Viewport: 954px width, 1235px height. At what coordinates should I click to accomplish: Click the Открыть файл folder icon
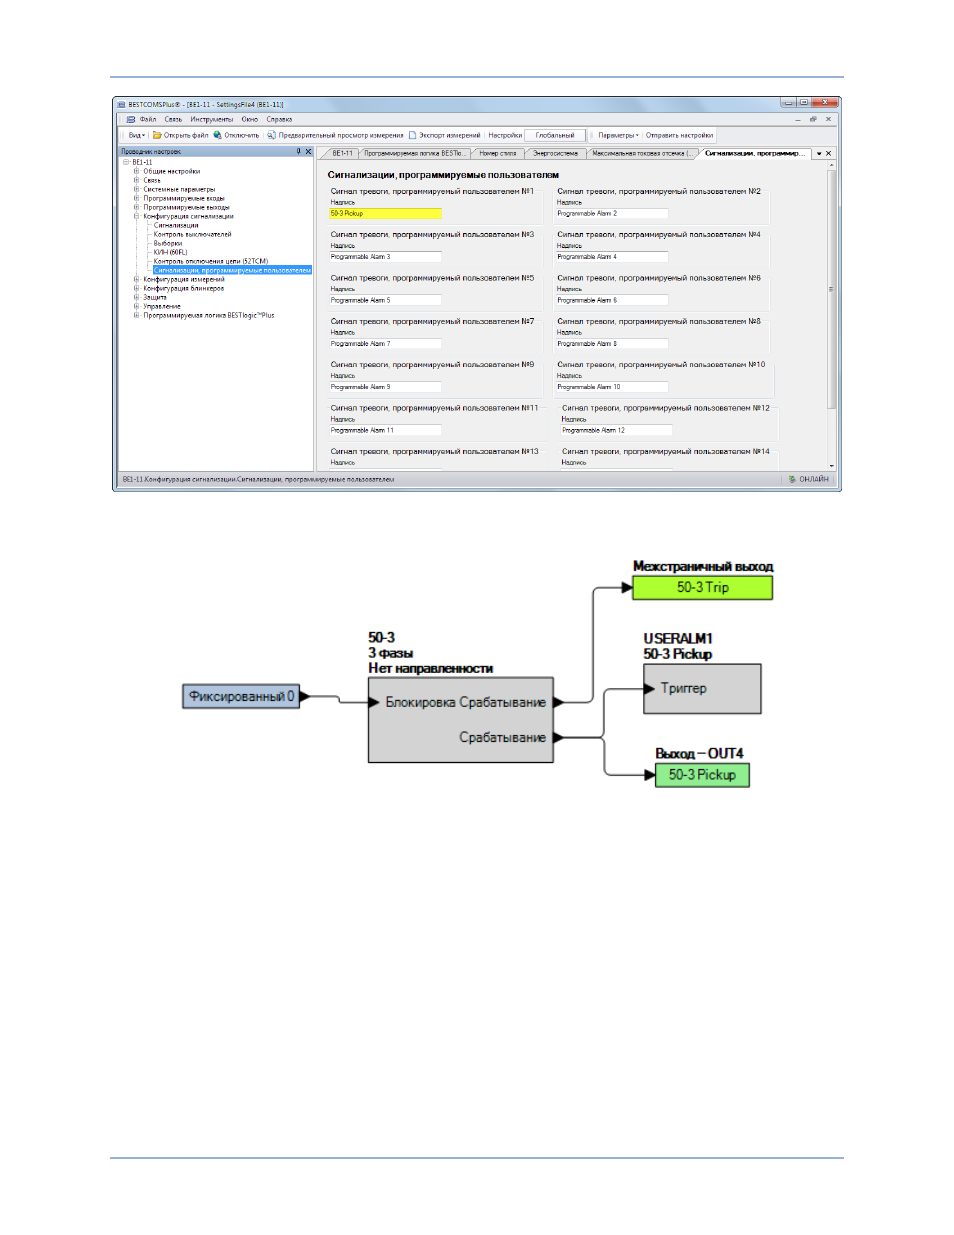pyautogui.click(x=157, y=135)
